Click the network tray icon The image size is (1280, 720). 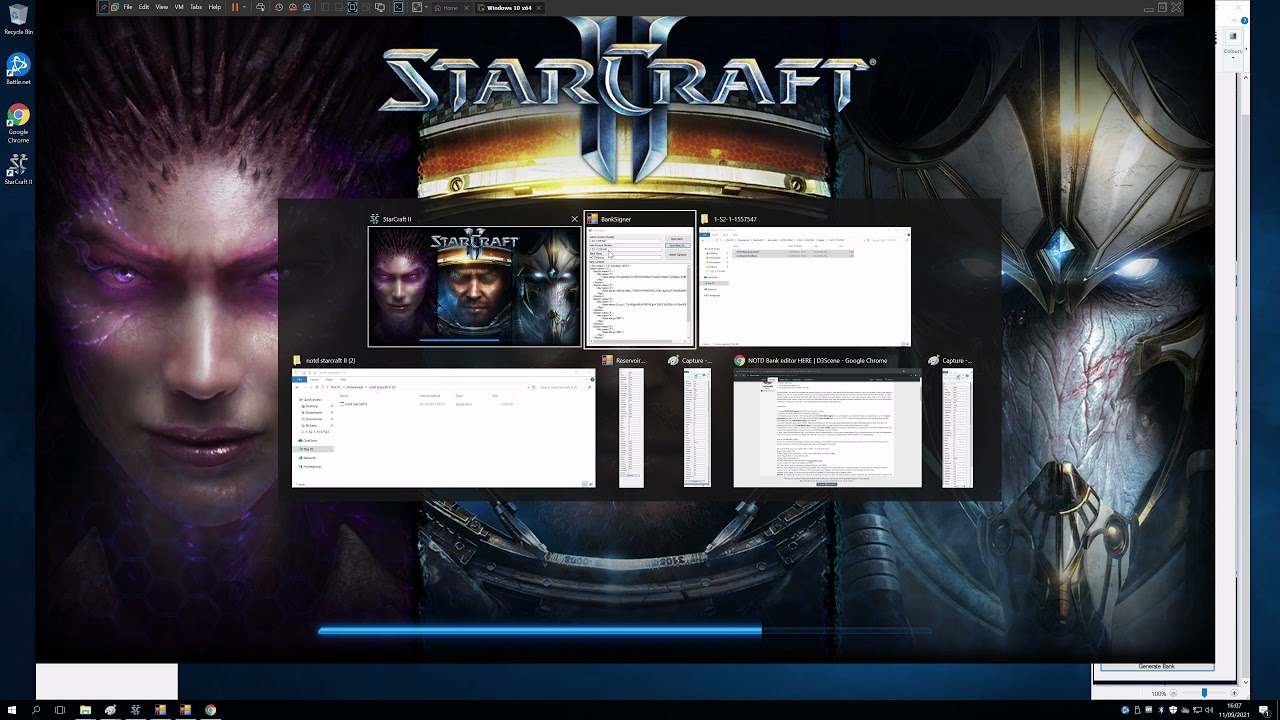tap(1197, 710)
